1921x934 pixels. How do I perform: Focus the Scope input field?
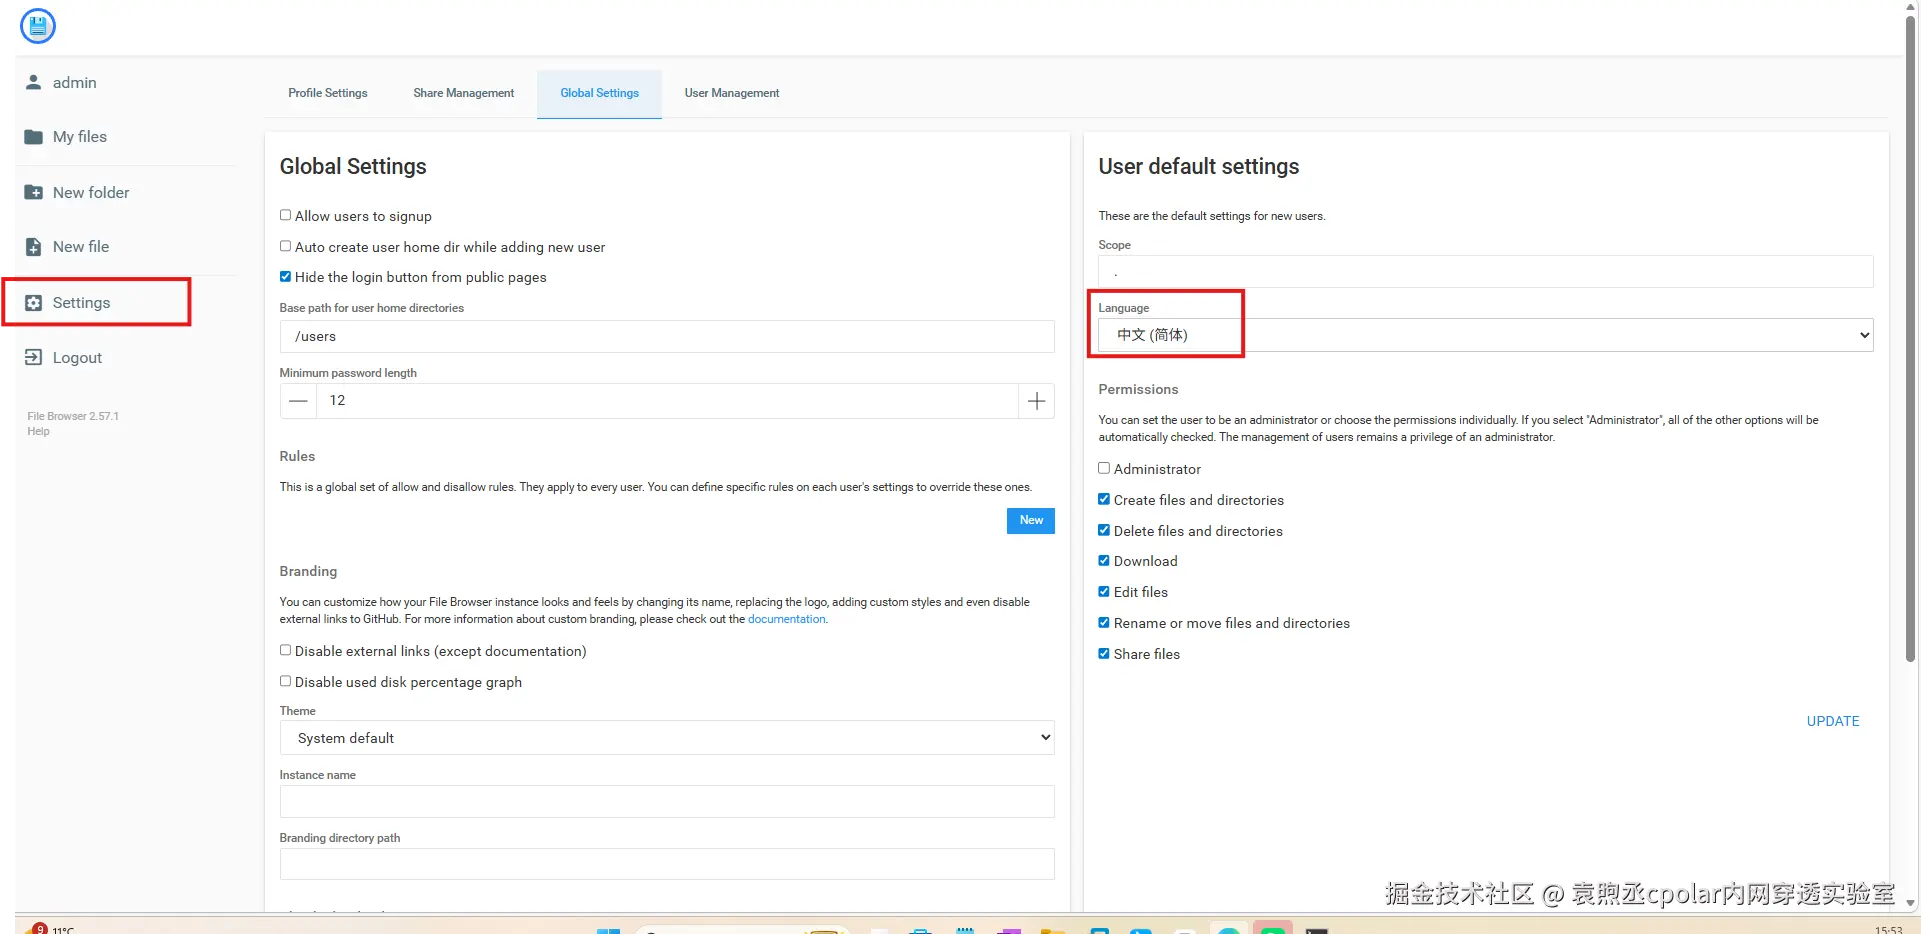point(1485,272)
